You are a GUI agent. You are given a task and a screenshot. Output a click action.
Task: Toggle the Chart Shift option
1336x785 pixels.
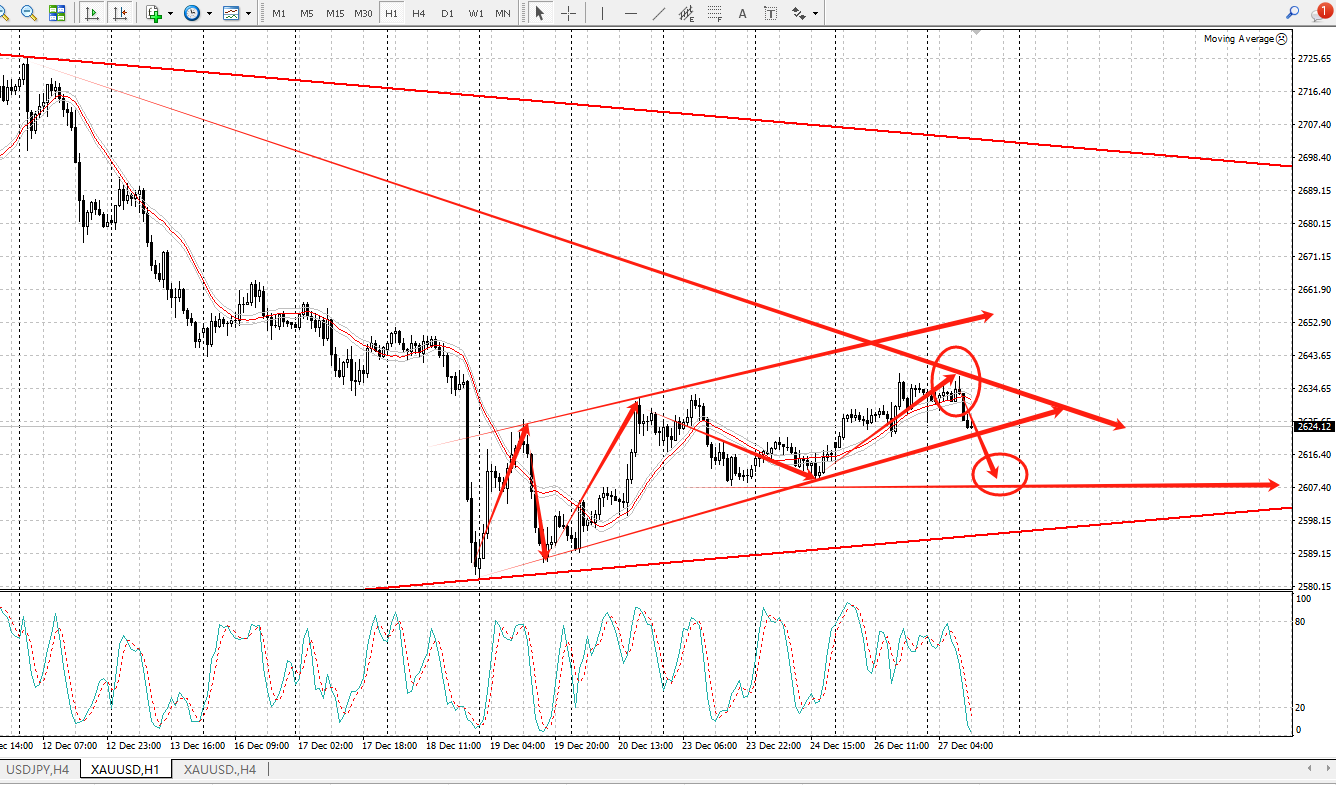click(x=120, y=13)
